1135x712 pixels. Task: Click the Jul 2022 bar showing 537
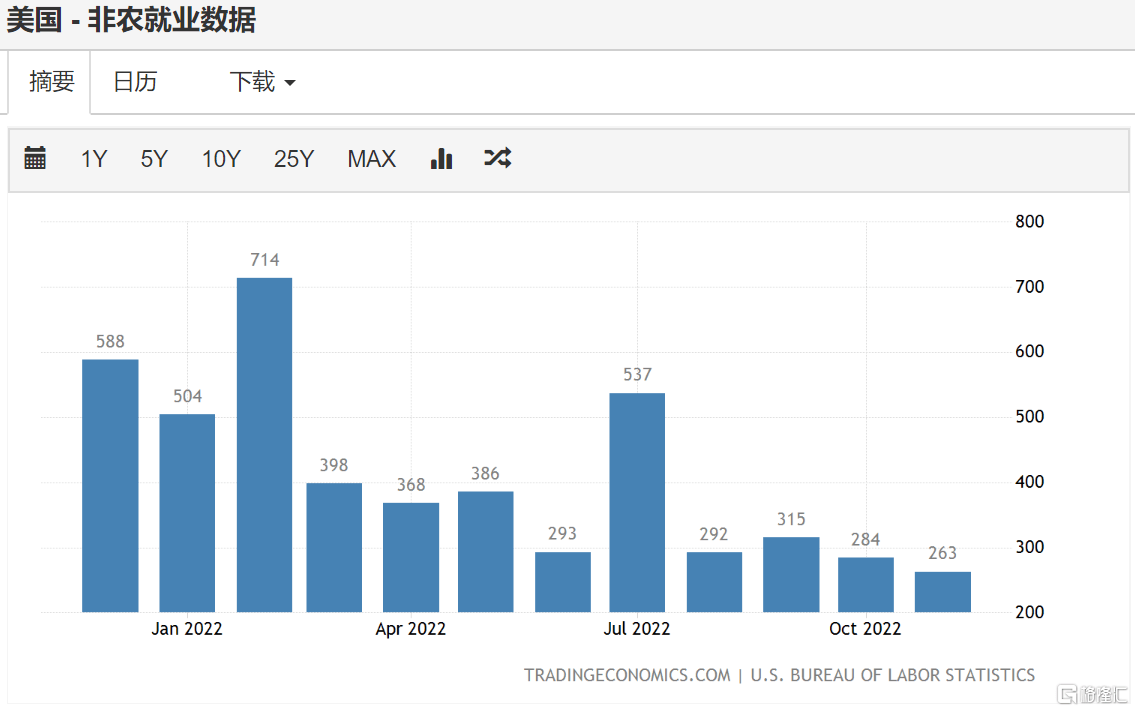point(637,500)
